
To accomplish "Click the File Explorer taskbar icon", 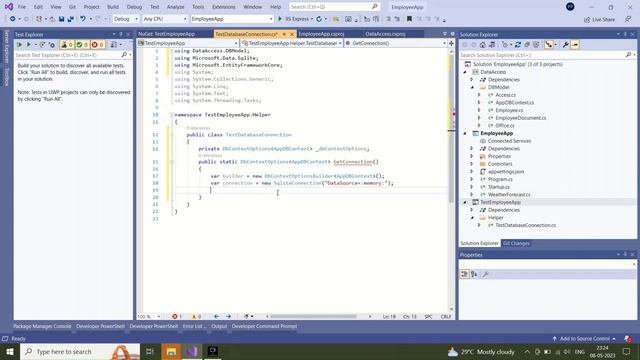I will (x=171, y=351).
